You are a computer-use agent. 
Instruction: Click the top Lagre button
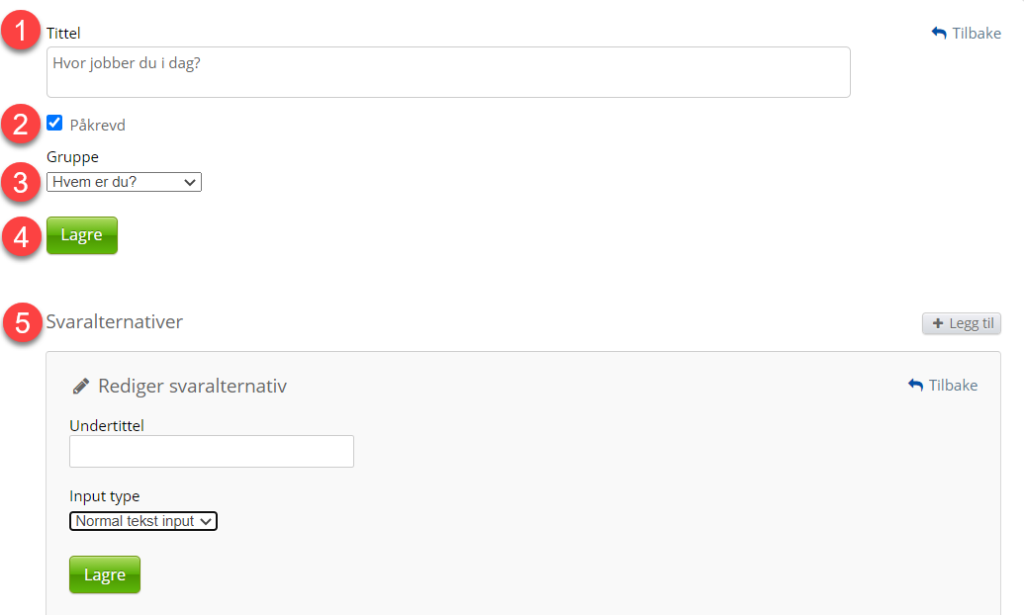pos(81,236)
